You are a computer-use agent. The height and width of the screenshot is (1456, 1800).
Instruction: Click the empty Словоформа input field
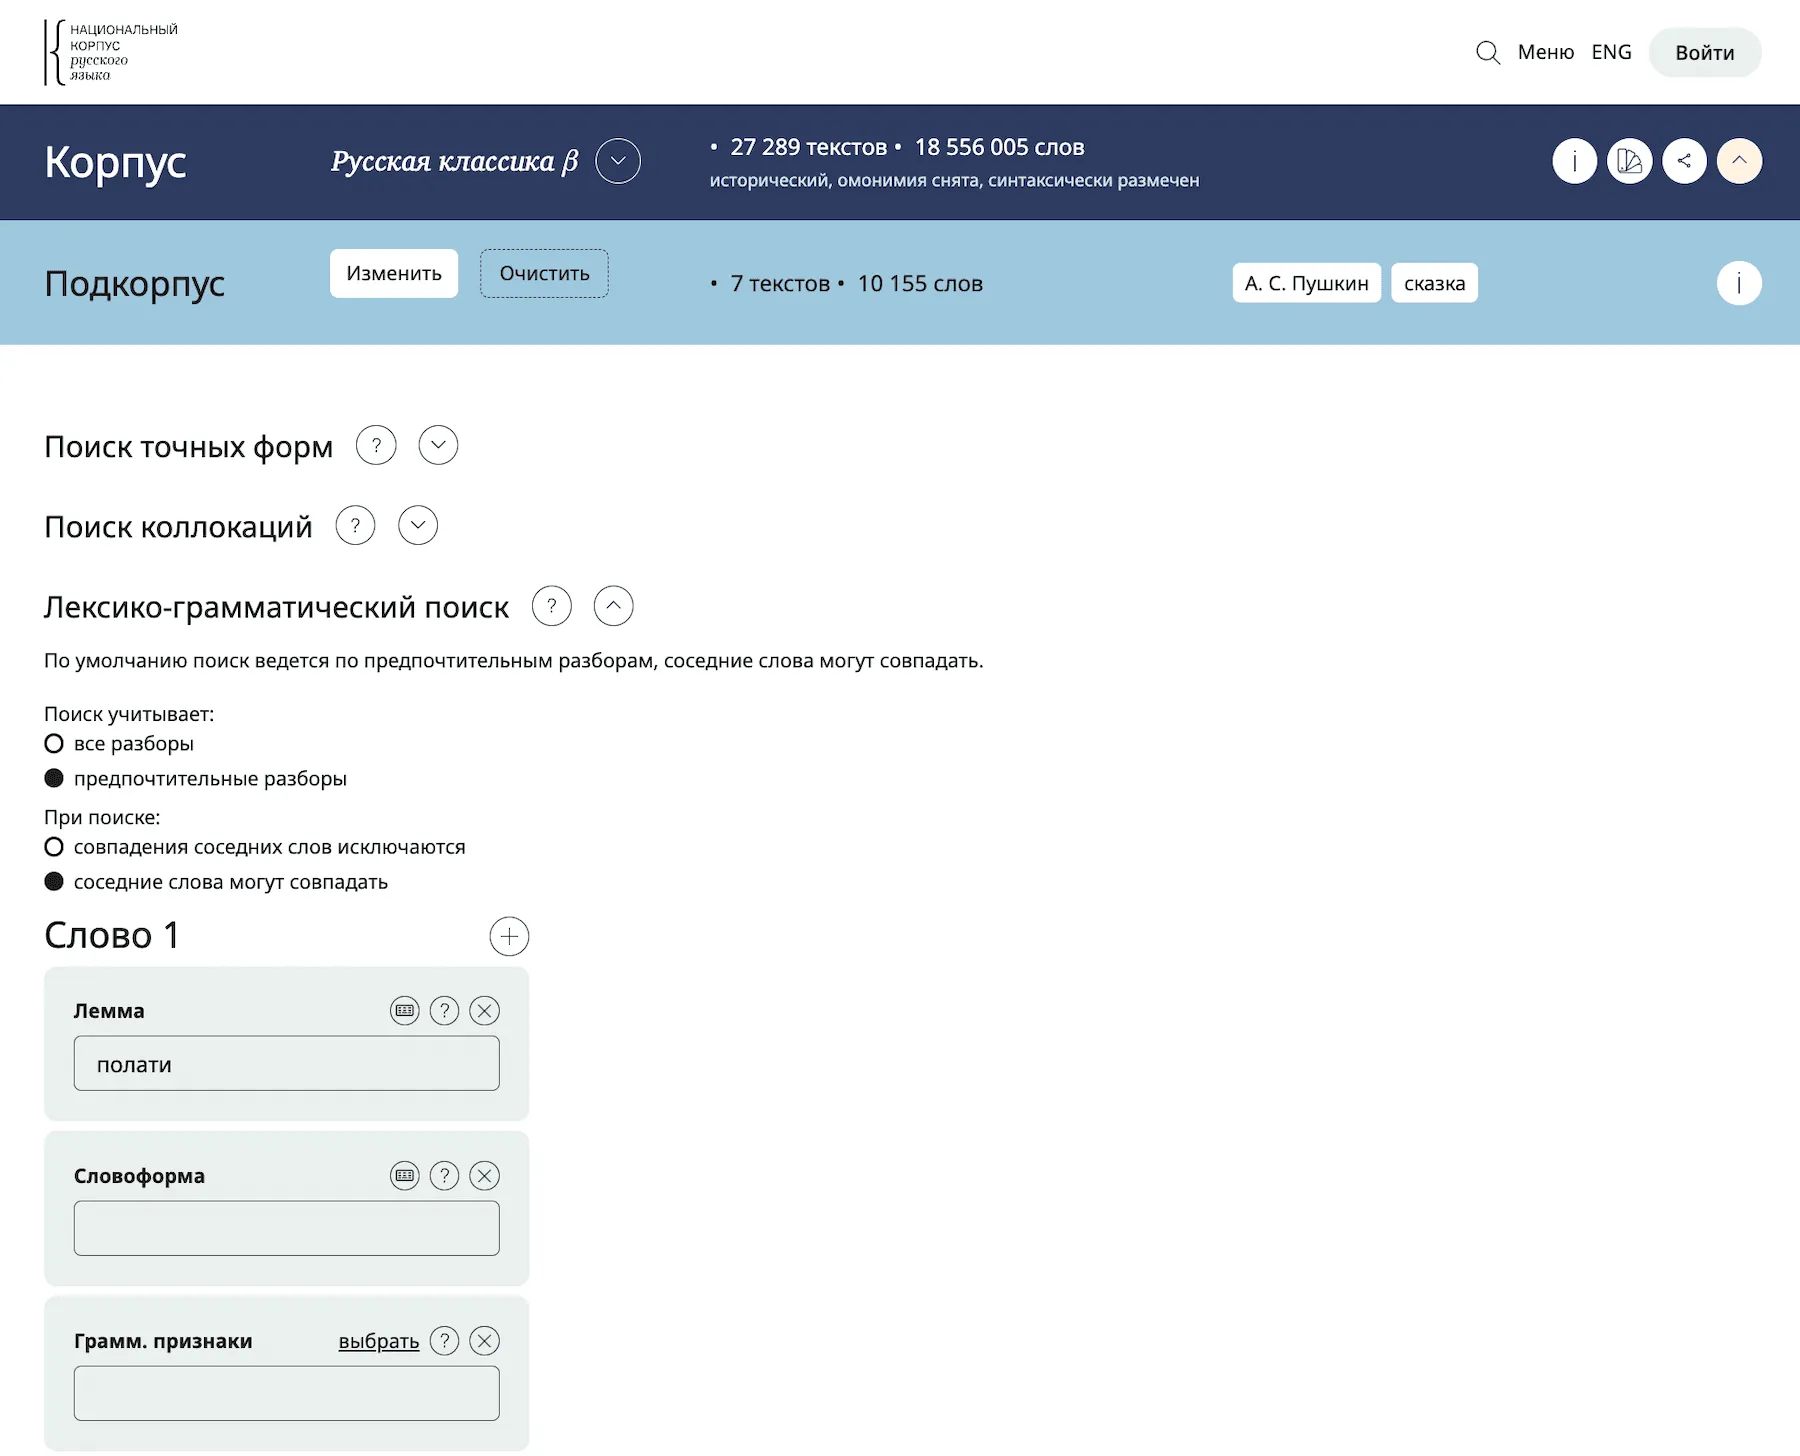click(286, 1228)
